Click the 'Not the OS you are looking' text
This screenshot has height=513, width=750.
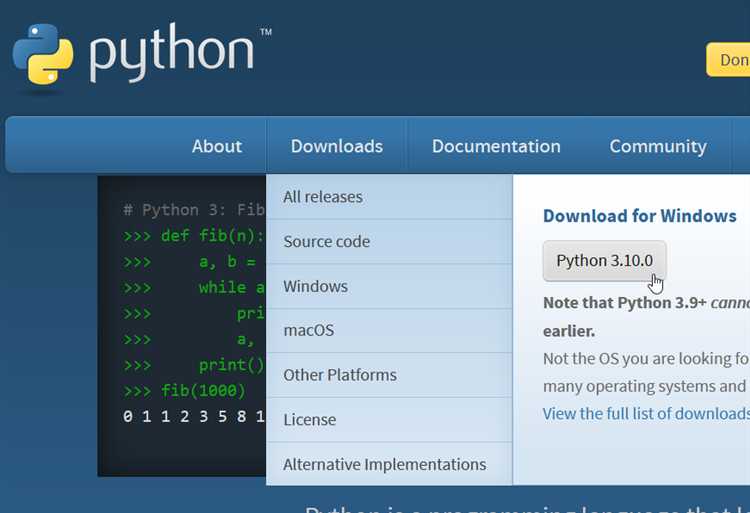click(646, 359)
